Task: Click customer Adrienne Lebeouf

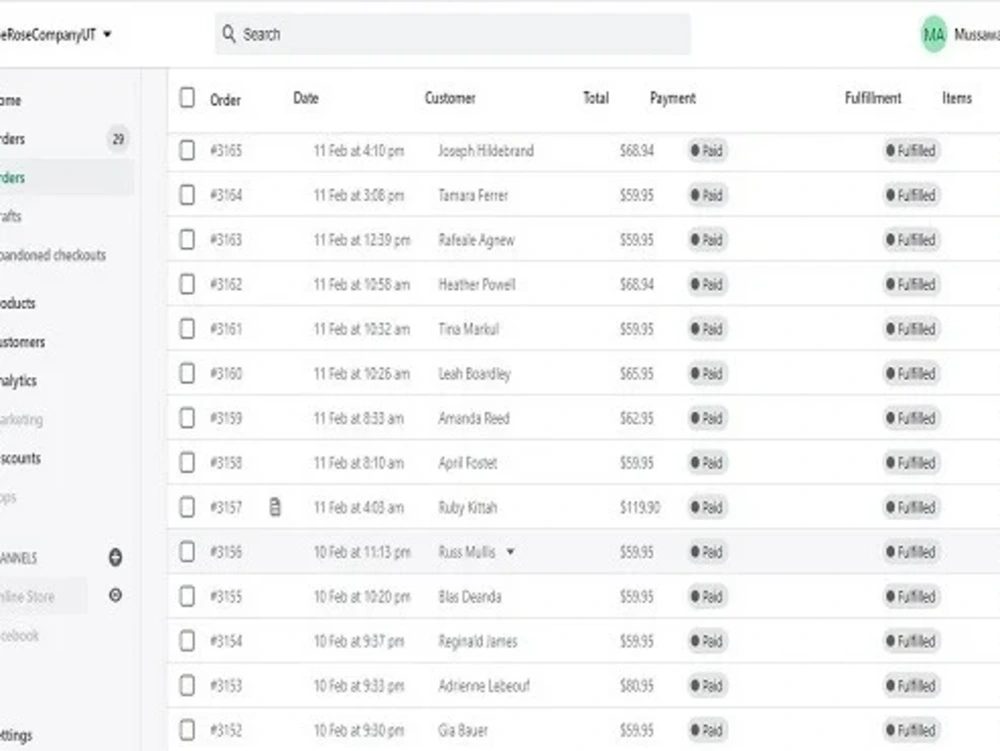Action: (484, 686)
